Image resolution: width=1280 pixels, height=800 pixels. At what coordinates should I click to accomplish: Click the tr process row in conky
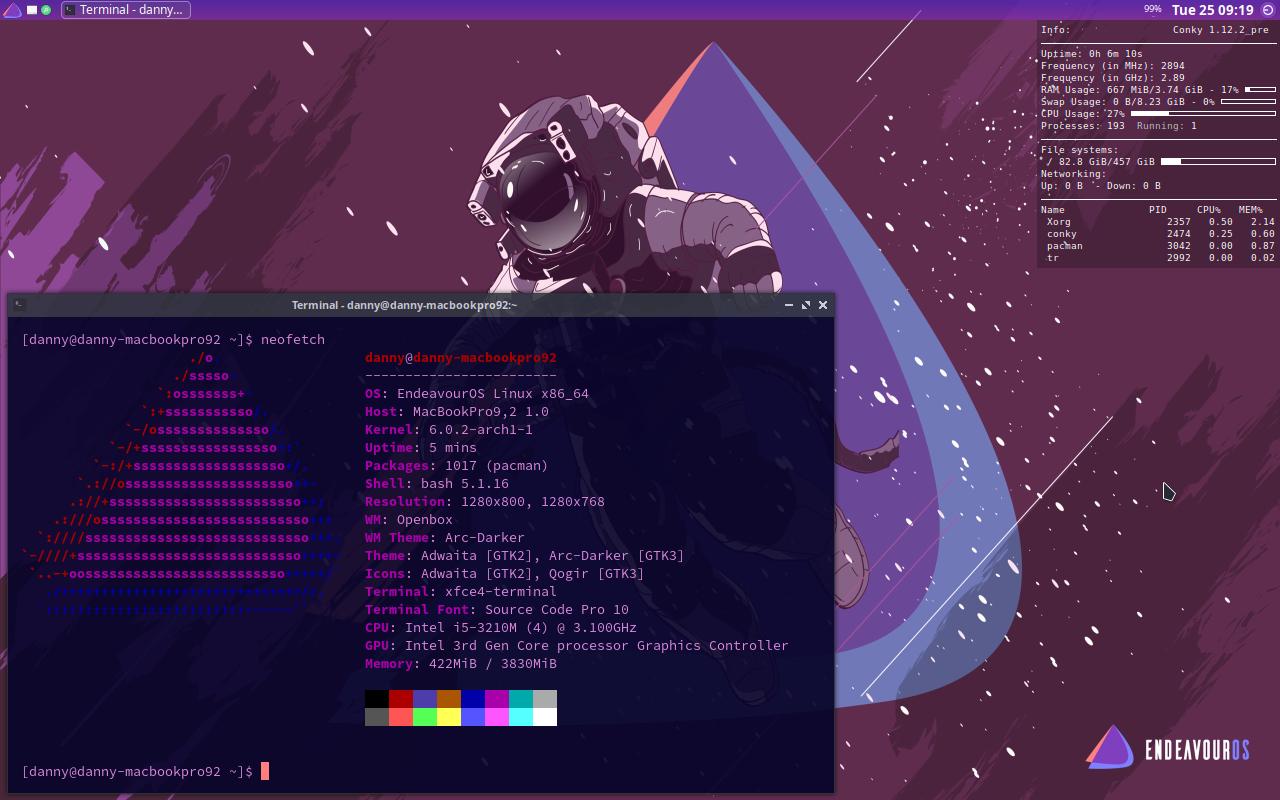[x=1160, y=258]
